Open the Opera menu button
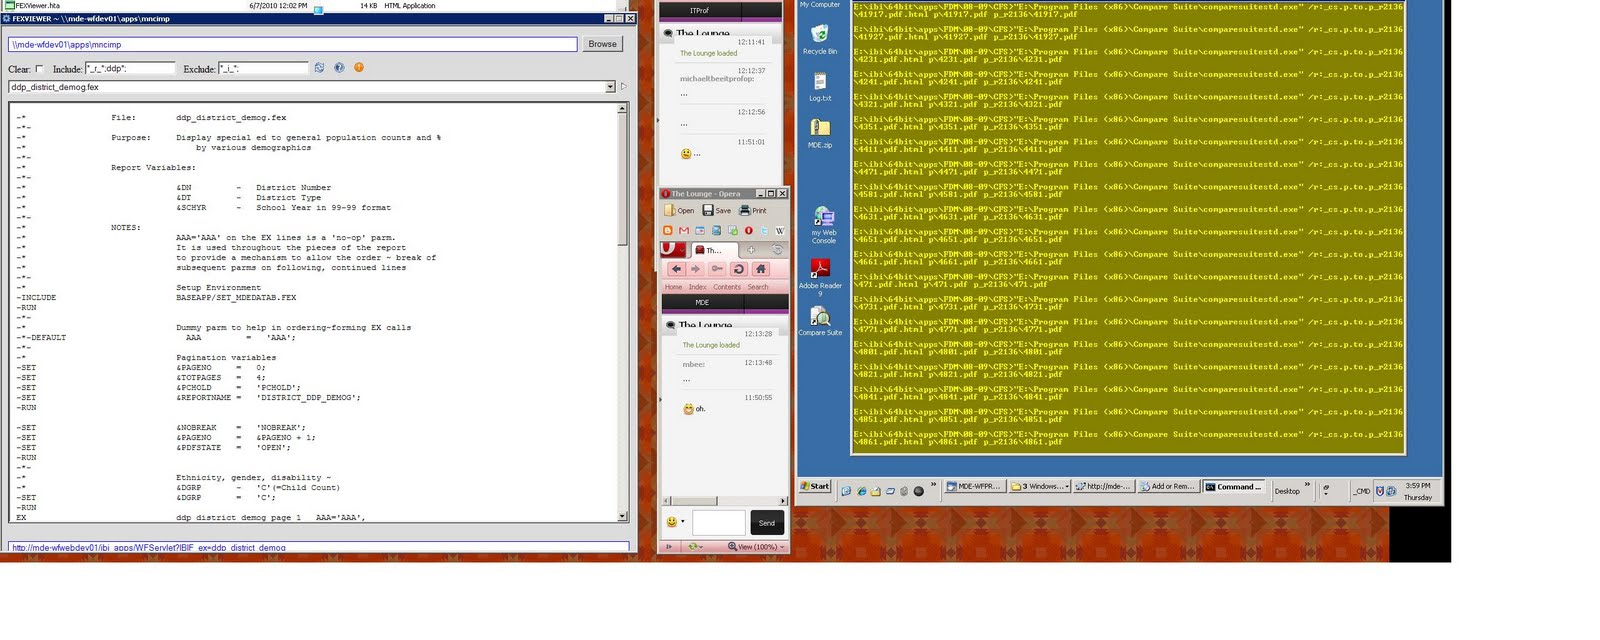Viewport: 1600px width, 640px height. tap(674, 250)
